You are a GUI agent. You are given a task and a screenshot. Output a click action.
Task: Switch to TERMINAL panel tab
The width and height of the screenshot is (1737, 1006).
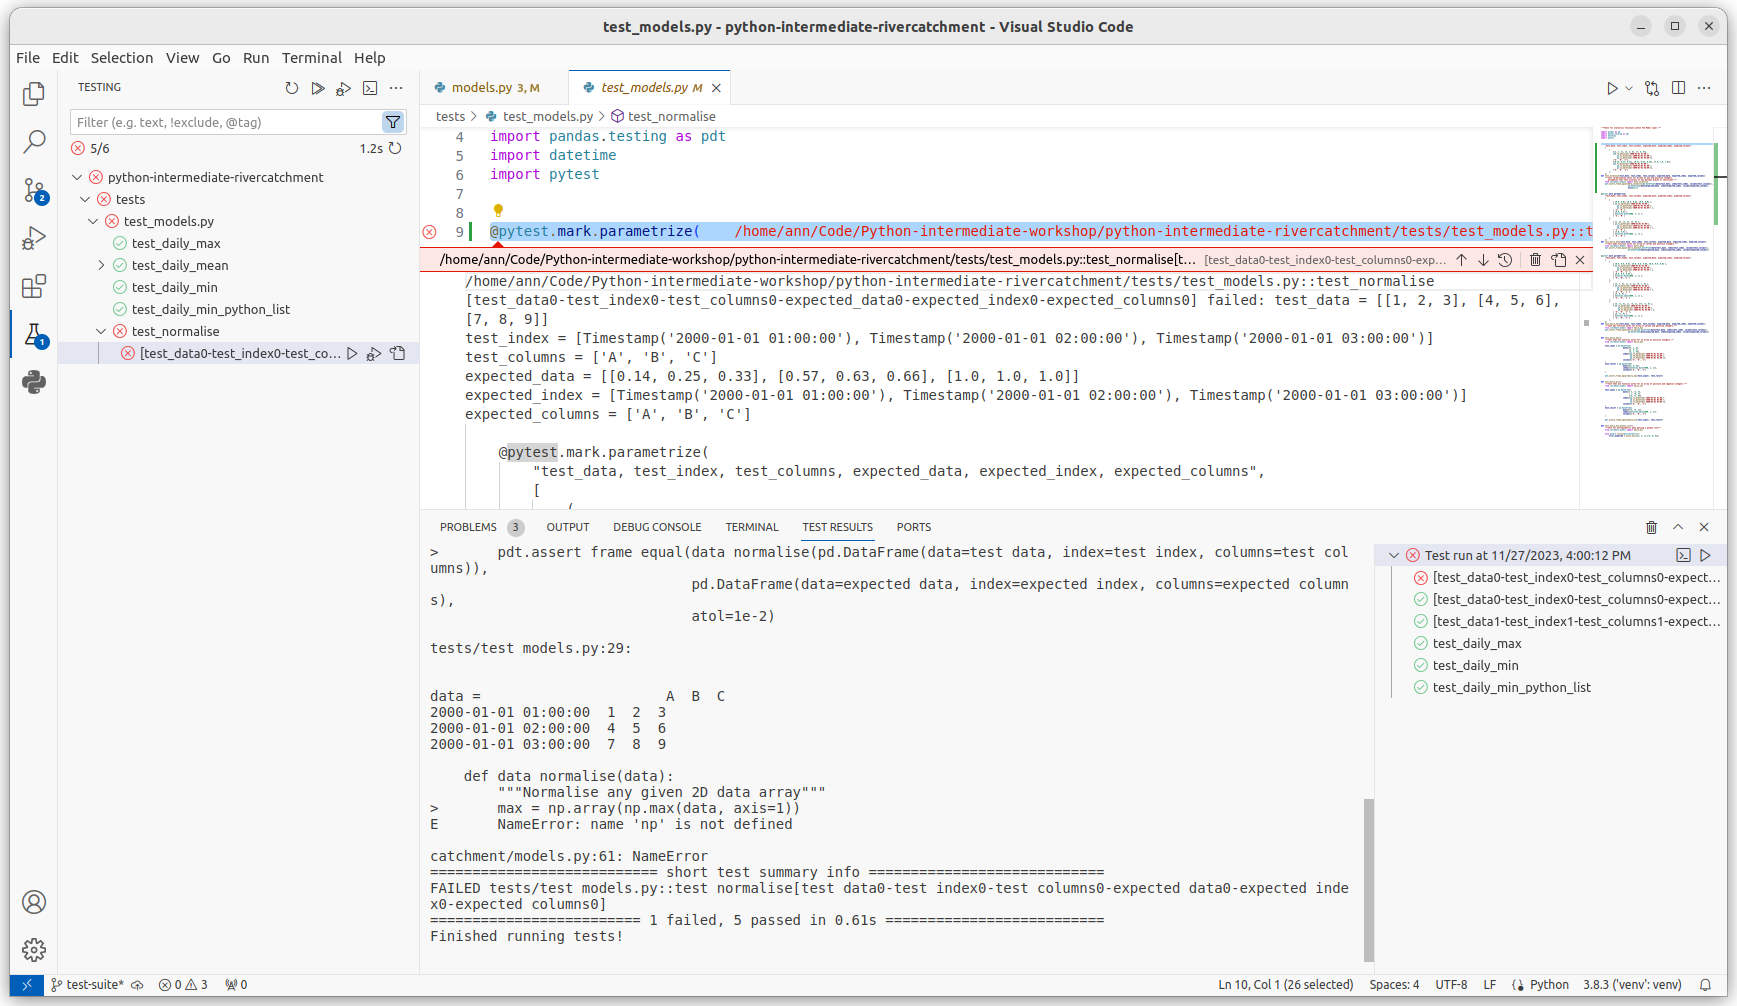click(752, 527)
